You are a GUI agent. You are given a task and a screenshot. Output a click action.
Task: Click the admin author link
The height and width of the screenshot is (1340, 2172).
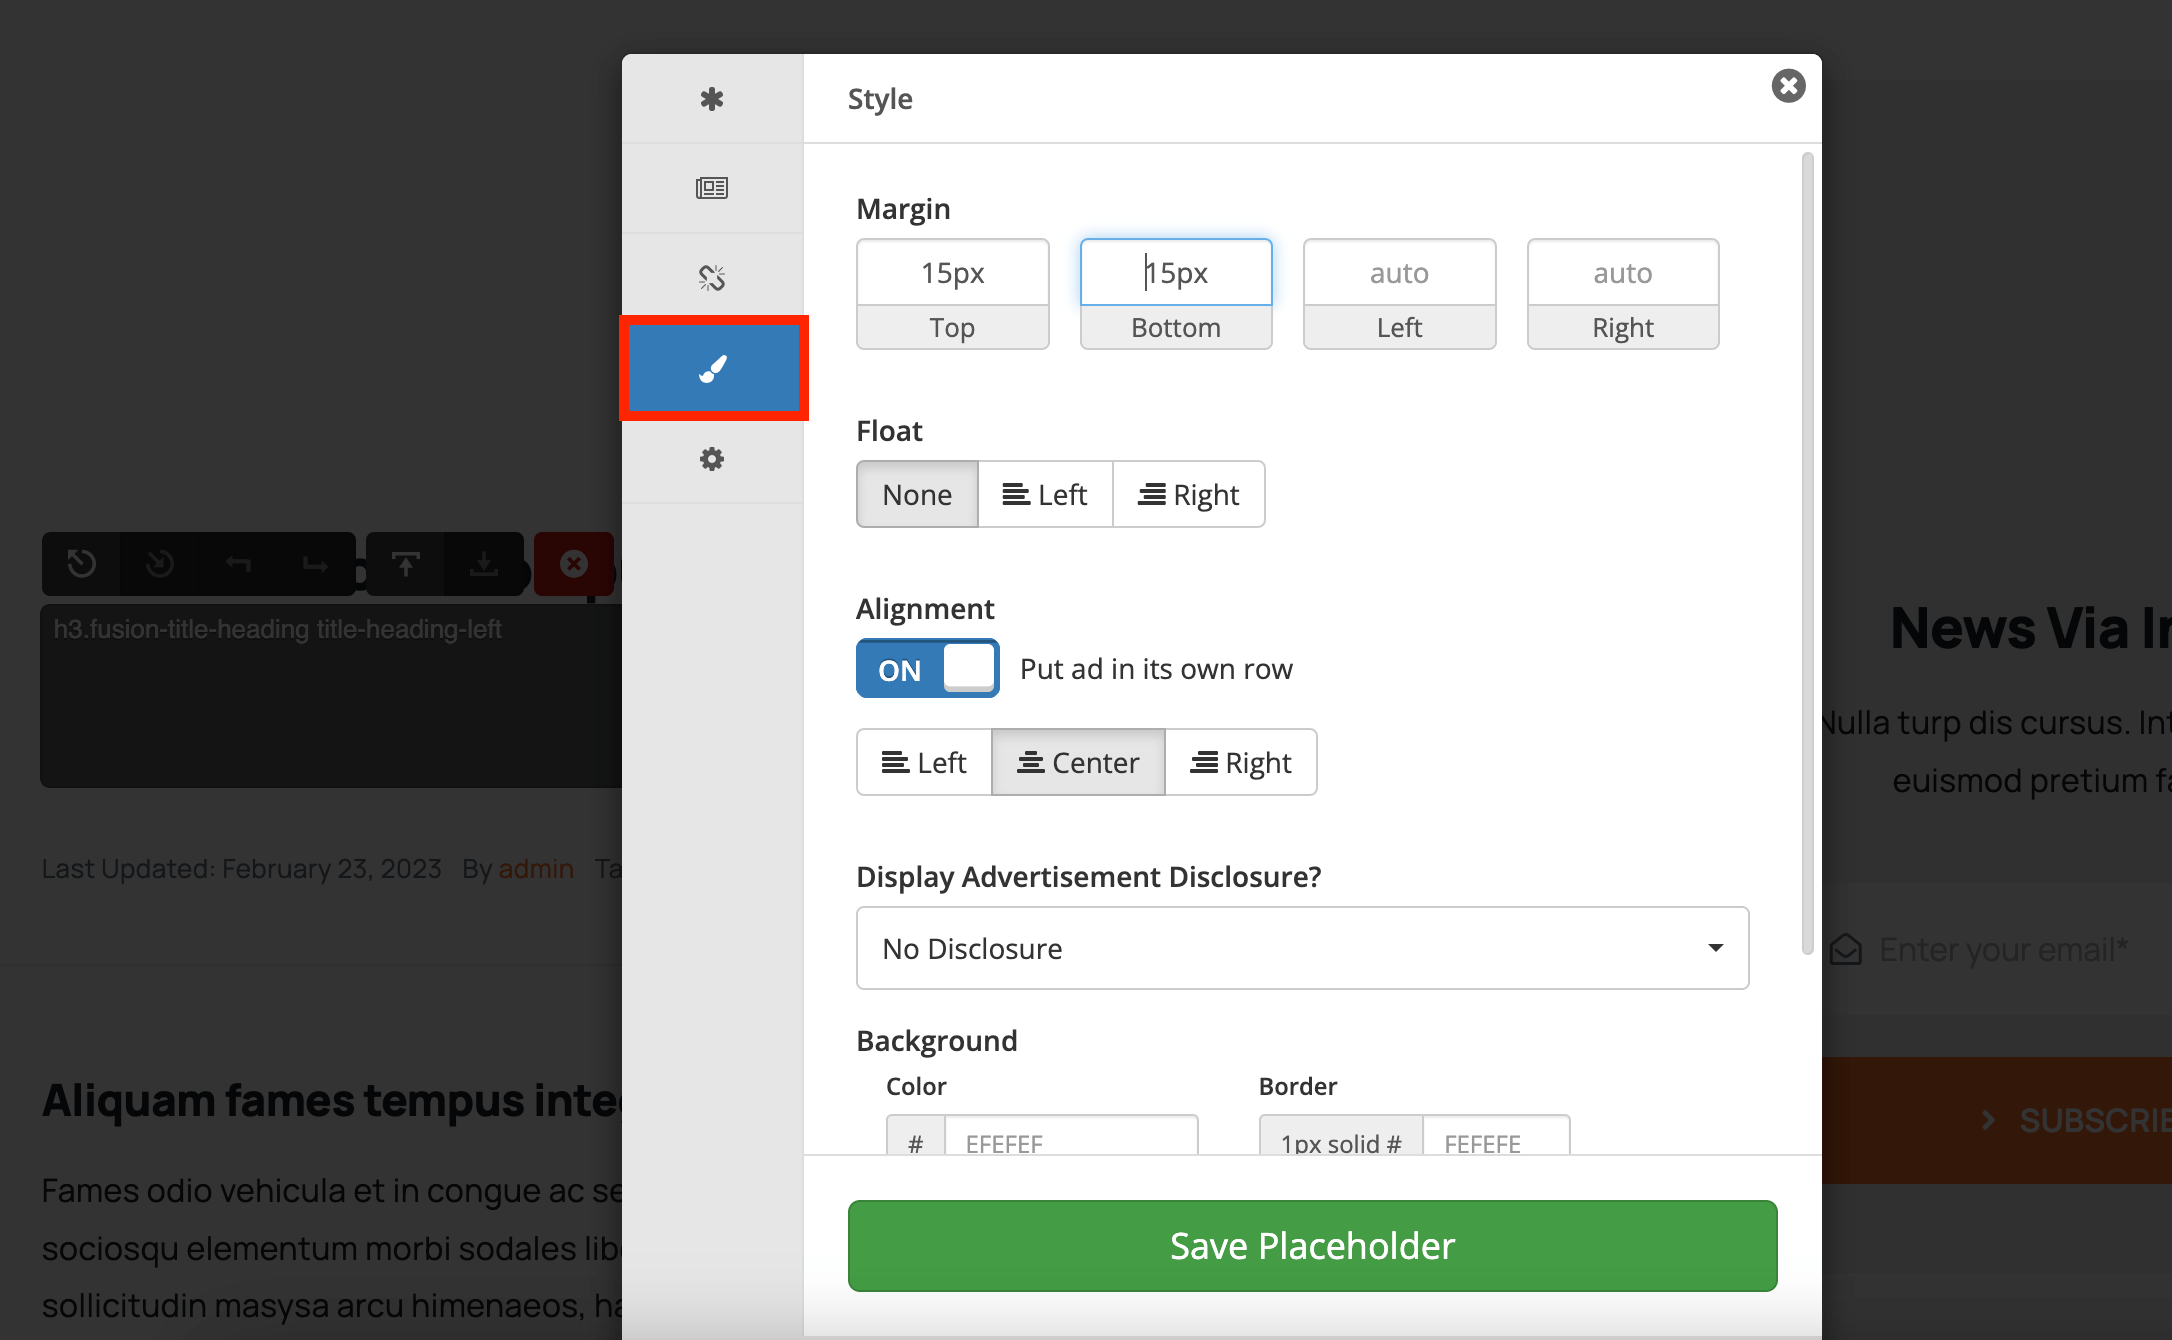pos(536,868)
